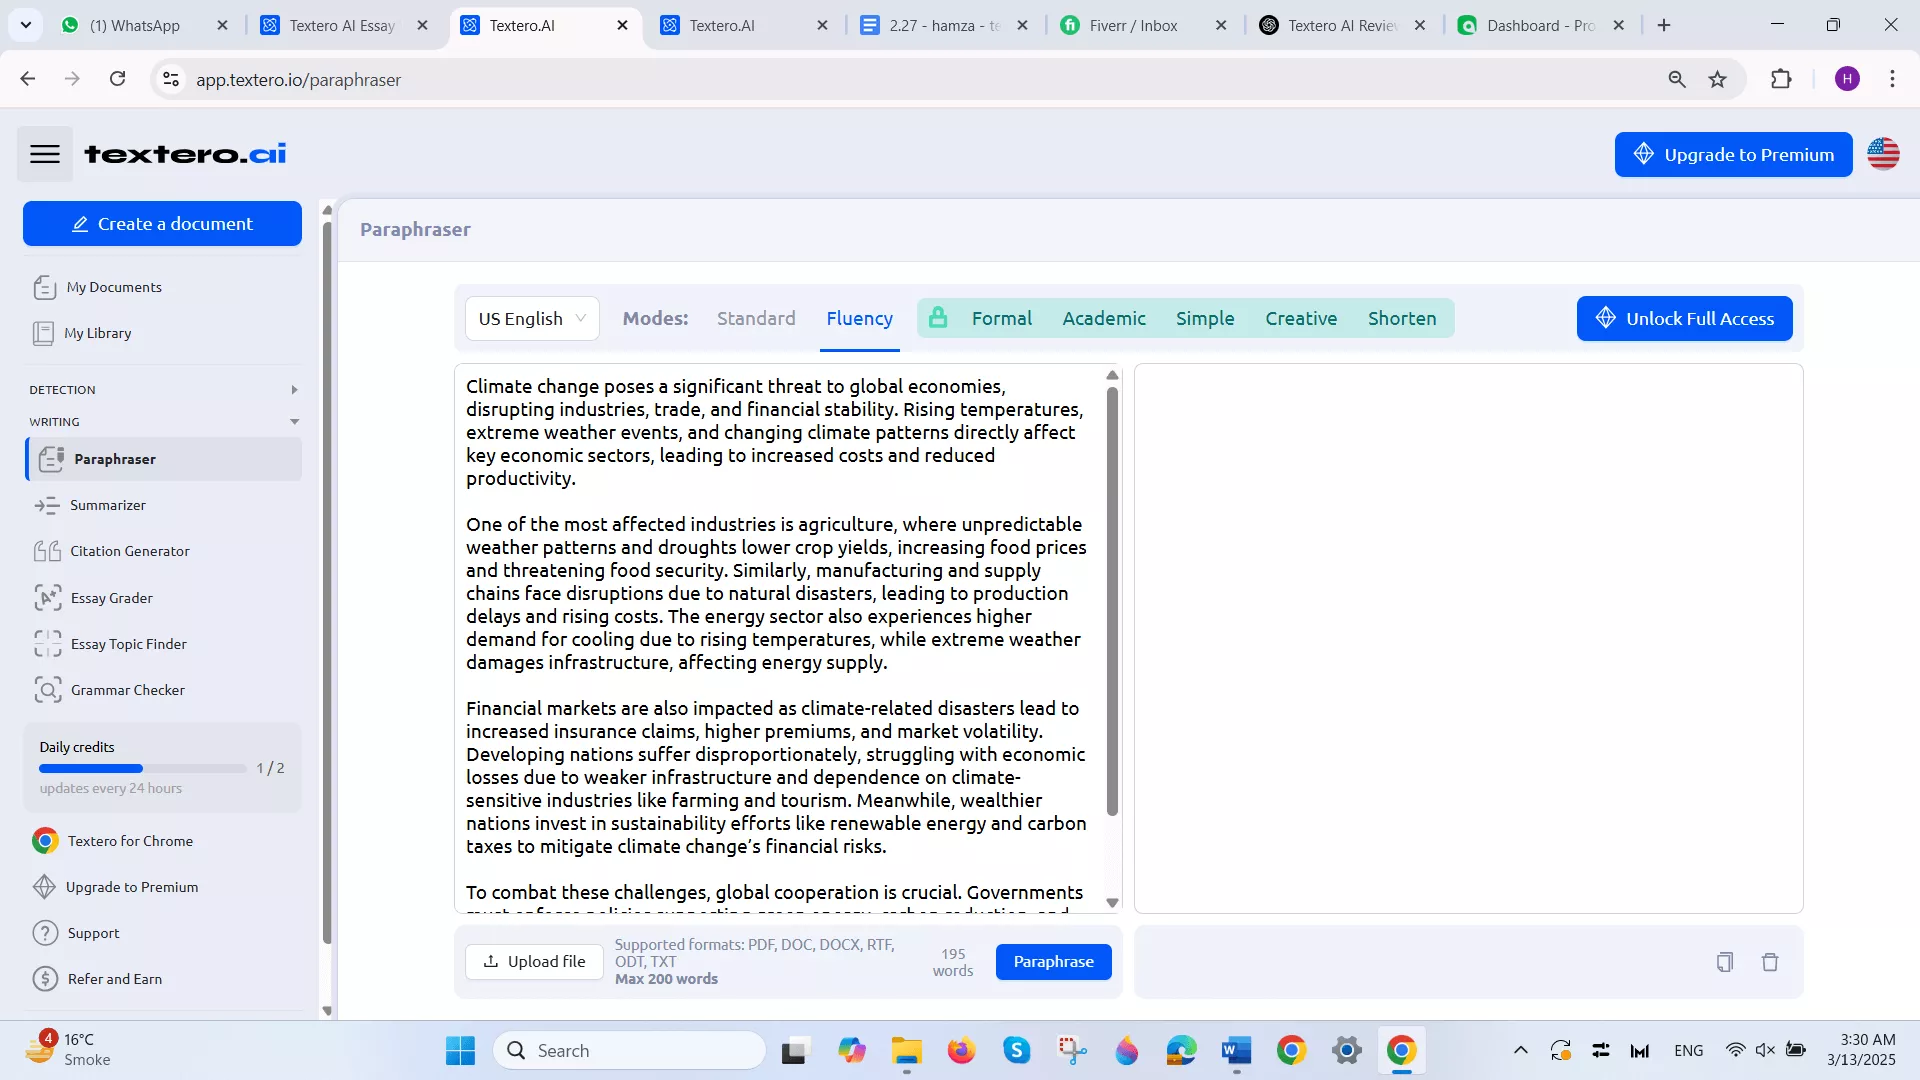Click the green lock premium modes icon
This screenshot has width=1920, height=1080.
[937, 318]
